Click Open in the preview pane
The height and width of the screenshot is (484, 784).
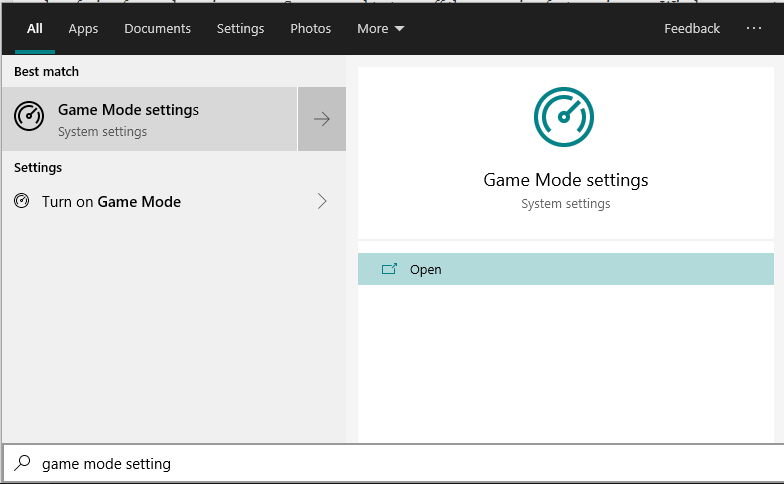point(566,270)
